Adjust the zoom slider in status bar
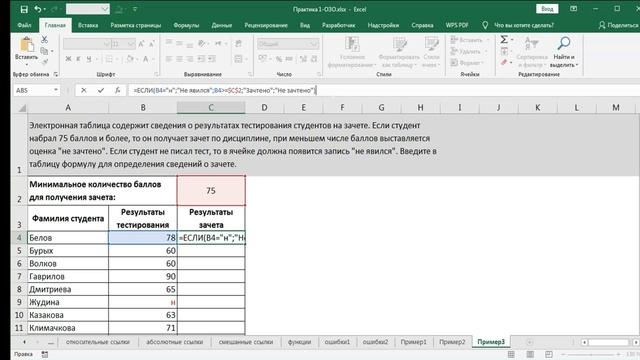Image resolution: width=640 pixels, height=360 pixels. [x=591, y=354]
